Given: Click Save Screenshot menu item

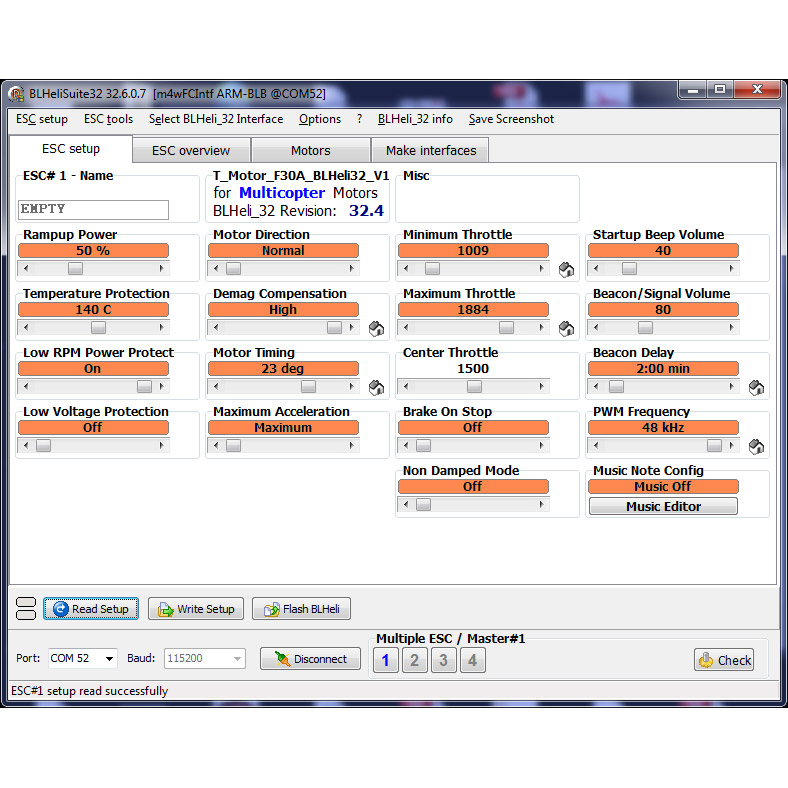Looking at the screenshot, I should (x=511, y=119).
